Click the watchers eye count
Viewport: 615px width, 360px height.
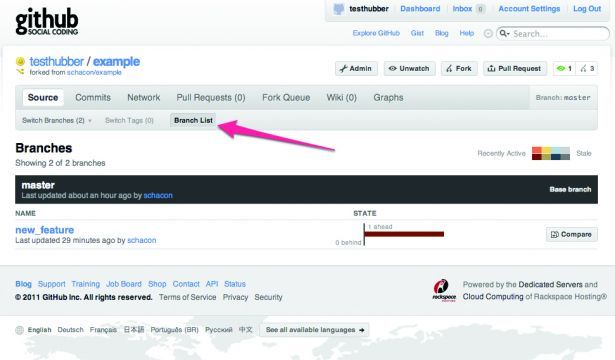(x=564, y=69)
